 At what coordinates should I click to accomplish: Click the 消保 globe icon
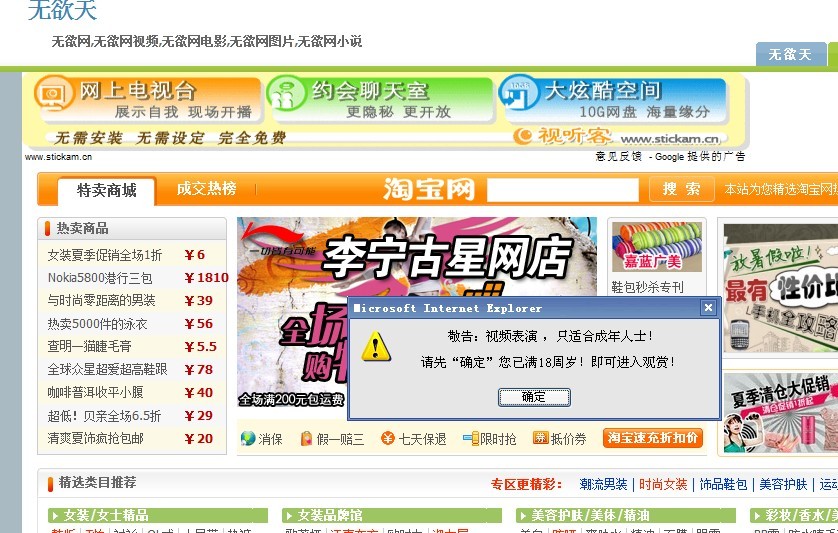248,438
